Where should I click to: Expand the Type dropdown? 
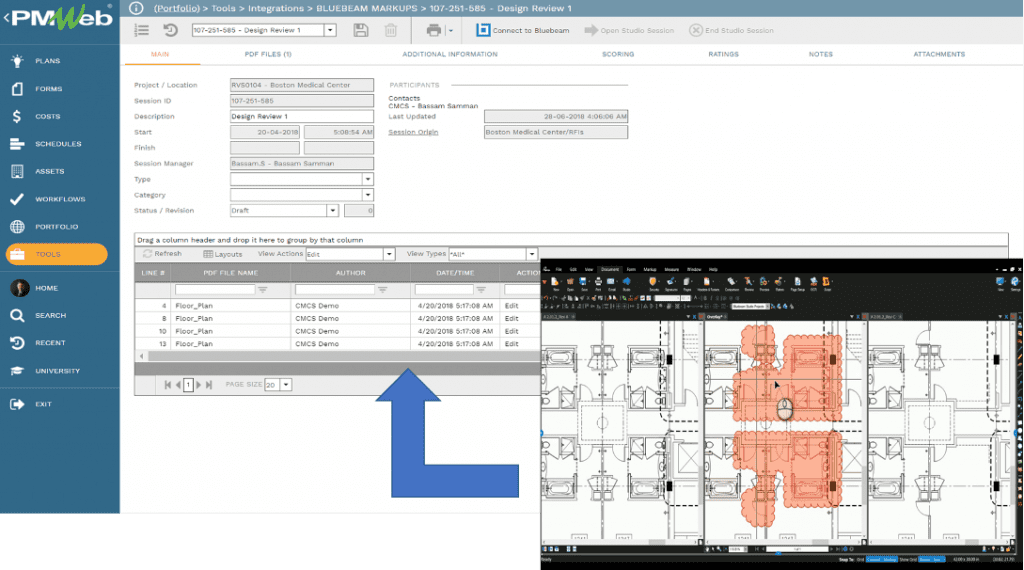(368, 179)
